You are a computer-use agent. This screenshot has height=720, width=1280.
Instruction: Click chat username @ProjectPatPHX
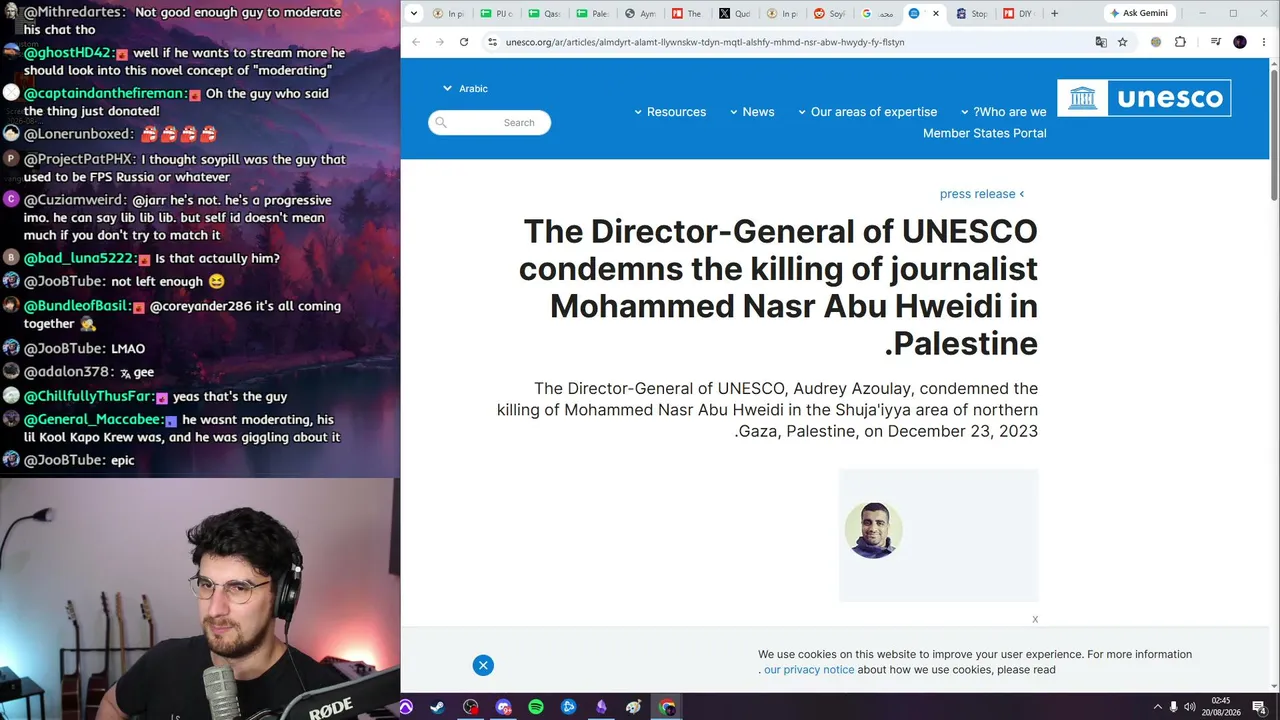pos(79,160)
